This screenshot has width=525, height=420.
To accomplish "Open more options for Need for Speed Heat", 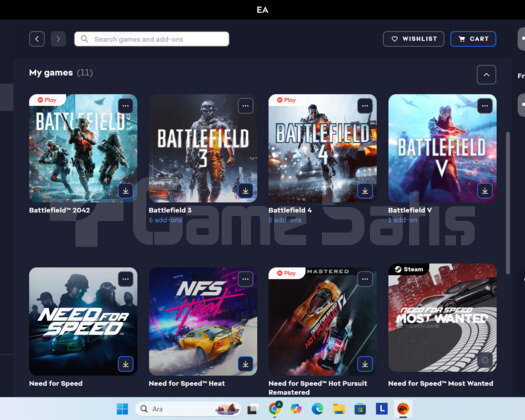I will pyautogui.click(x=245, y=279).
